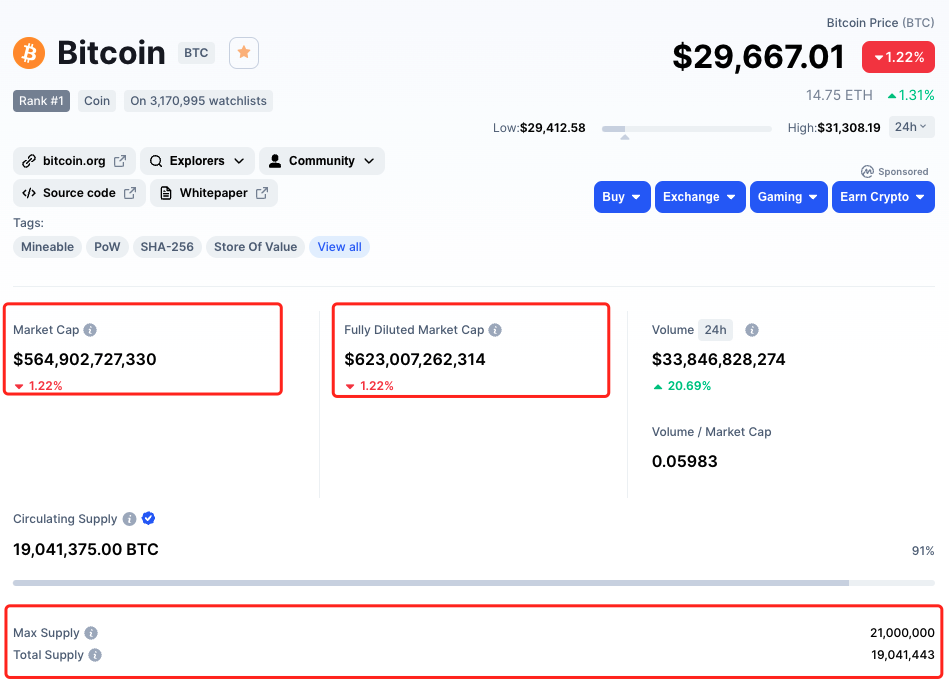Image resolution: width=949 pixels, height=692 pixels.
Task: Select the Store Of Value tag
Action: 255,247
